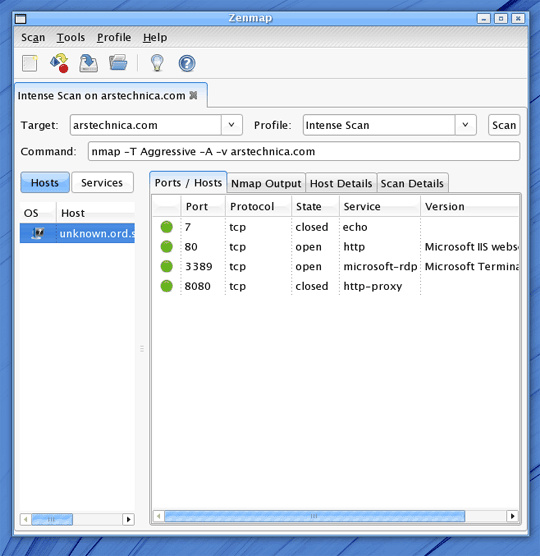
Task: Toggle the Services view button
Action: click(x=102, y=183)
